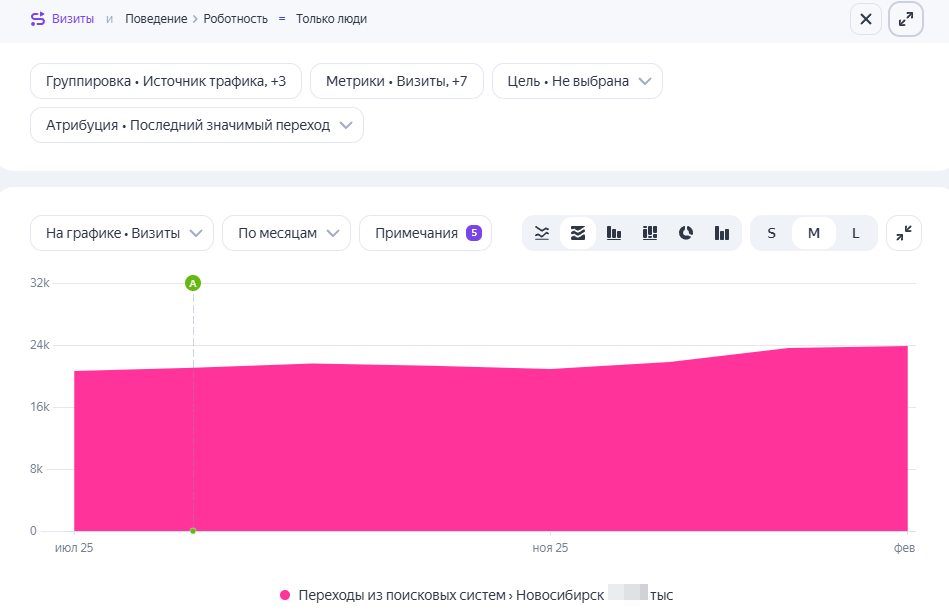The height and width of the screenshot is (611, 949).
Task: Select the last column chart icon
Action: tap(721, 233)
